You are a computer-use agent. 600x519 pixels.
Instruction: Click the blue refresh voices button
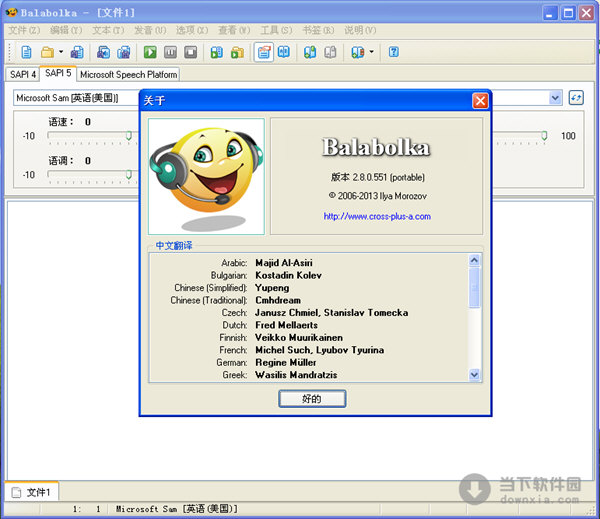pyautogui.click(x=576, y=98)
